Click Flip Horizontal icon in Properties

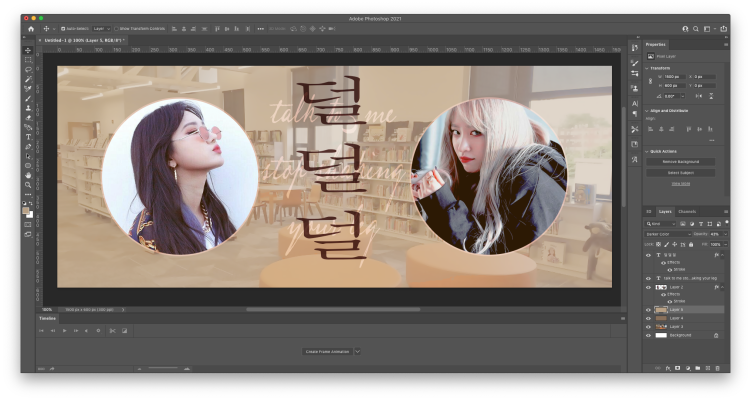(699, 96)
